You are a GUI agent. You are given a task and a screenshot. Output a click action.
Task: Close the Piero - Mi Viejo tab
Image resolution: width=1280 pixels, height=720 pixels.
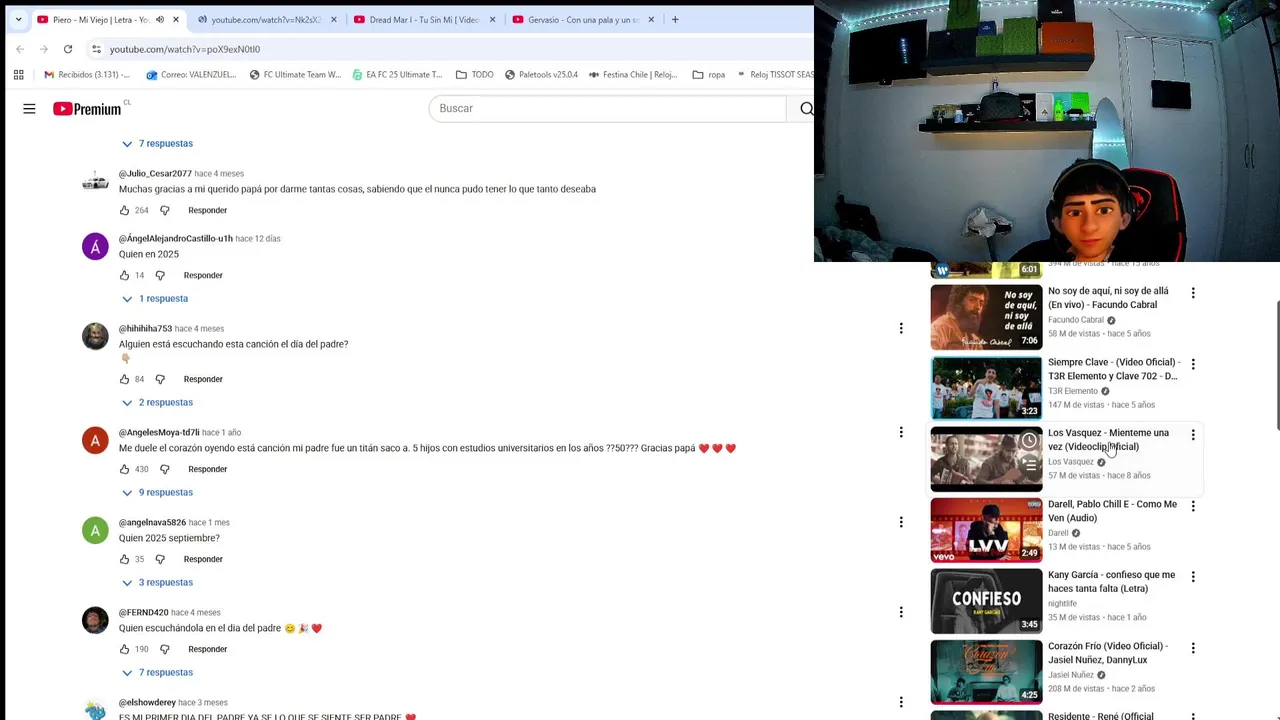click(176, 19)
